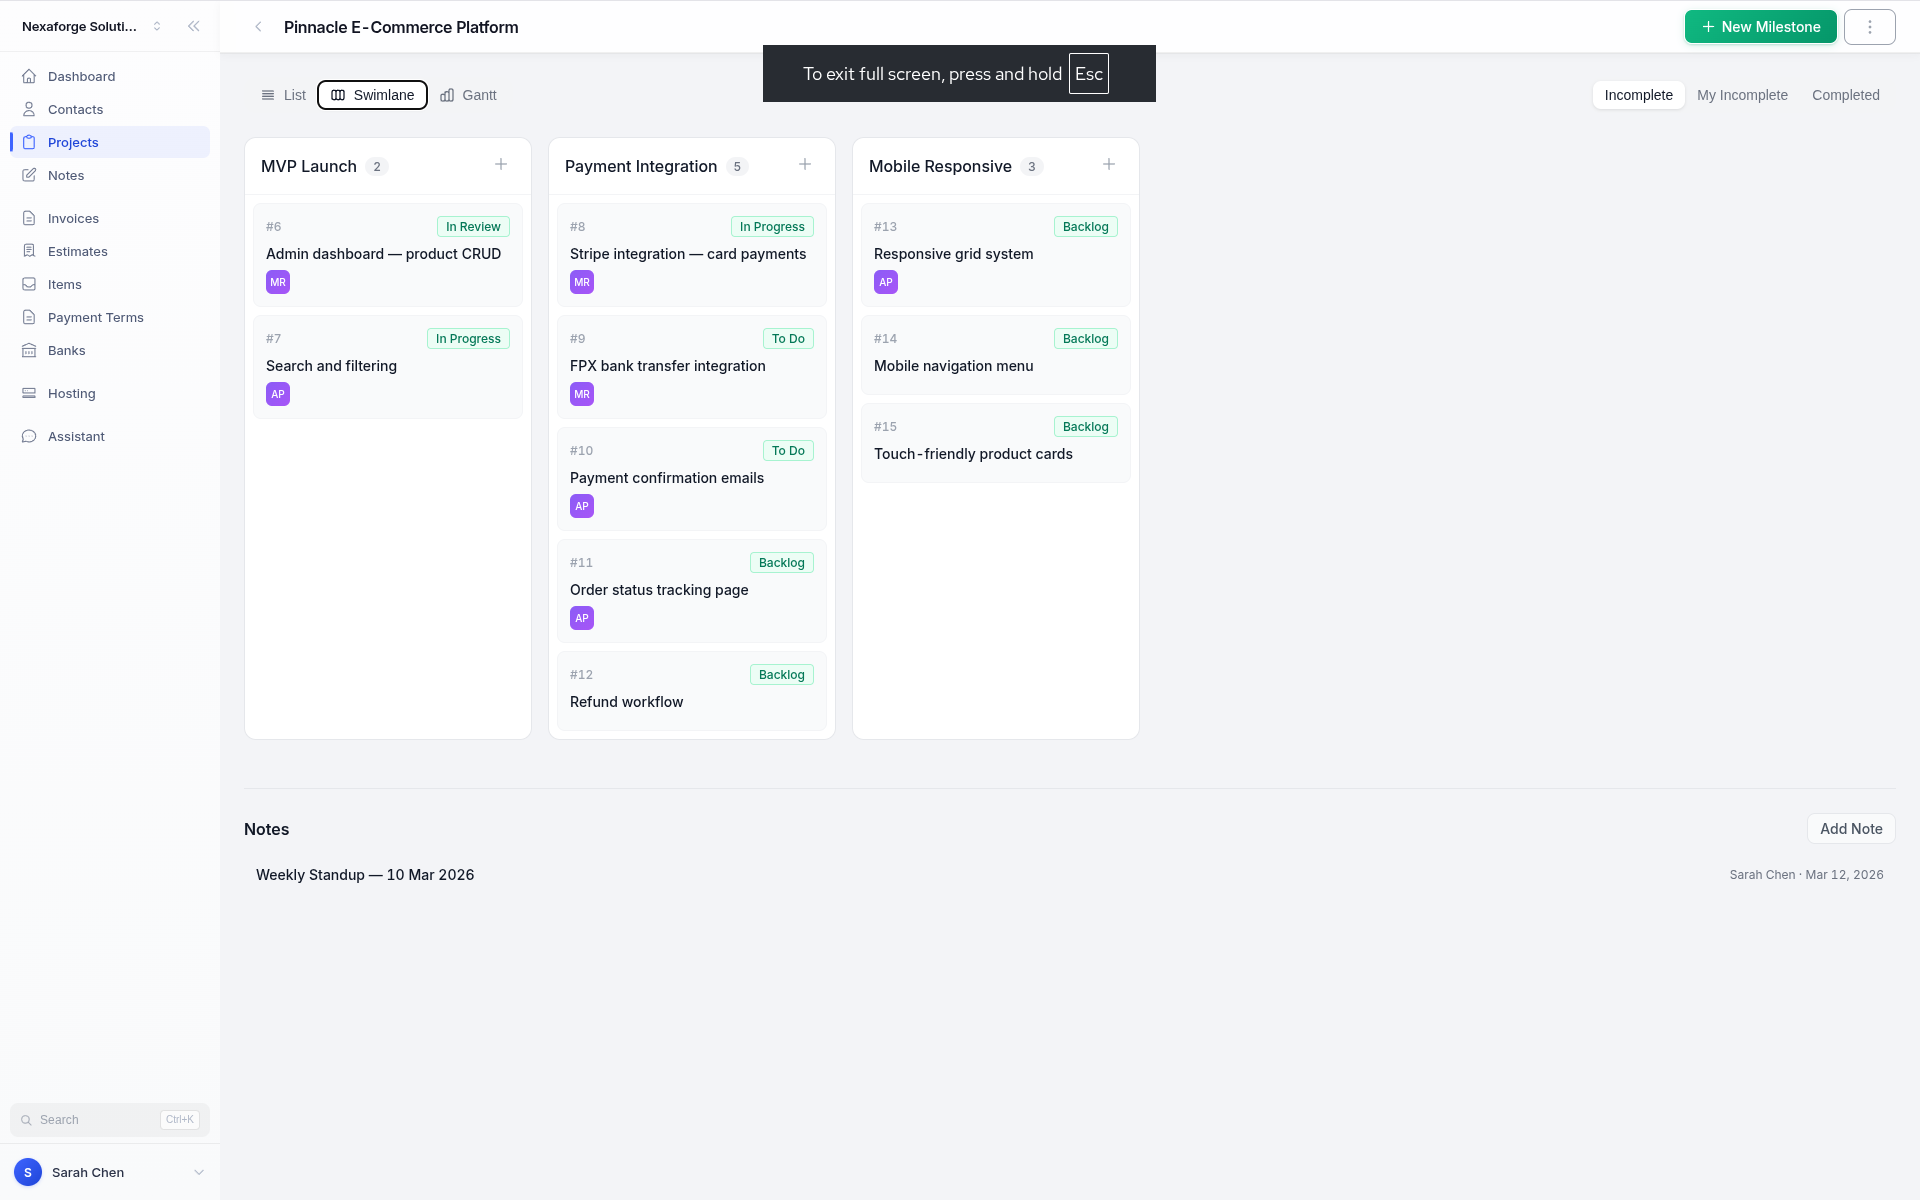The height and width of the screenshot is (1200, 1920).
Task: Go back using the left arrow beside project title
Action: click(258, 27)
